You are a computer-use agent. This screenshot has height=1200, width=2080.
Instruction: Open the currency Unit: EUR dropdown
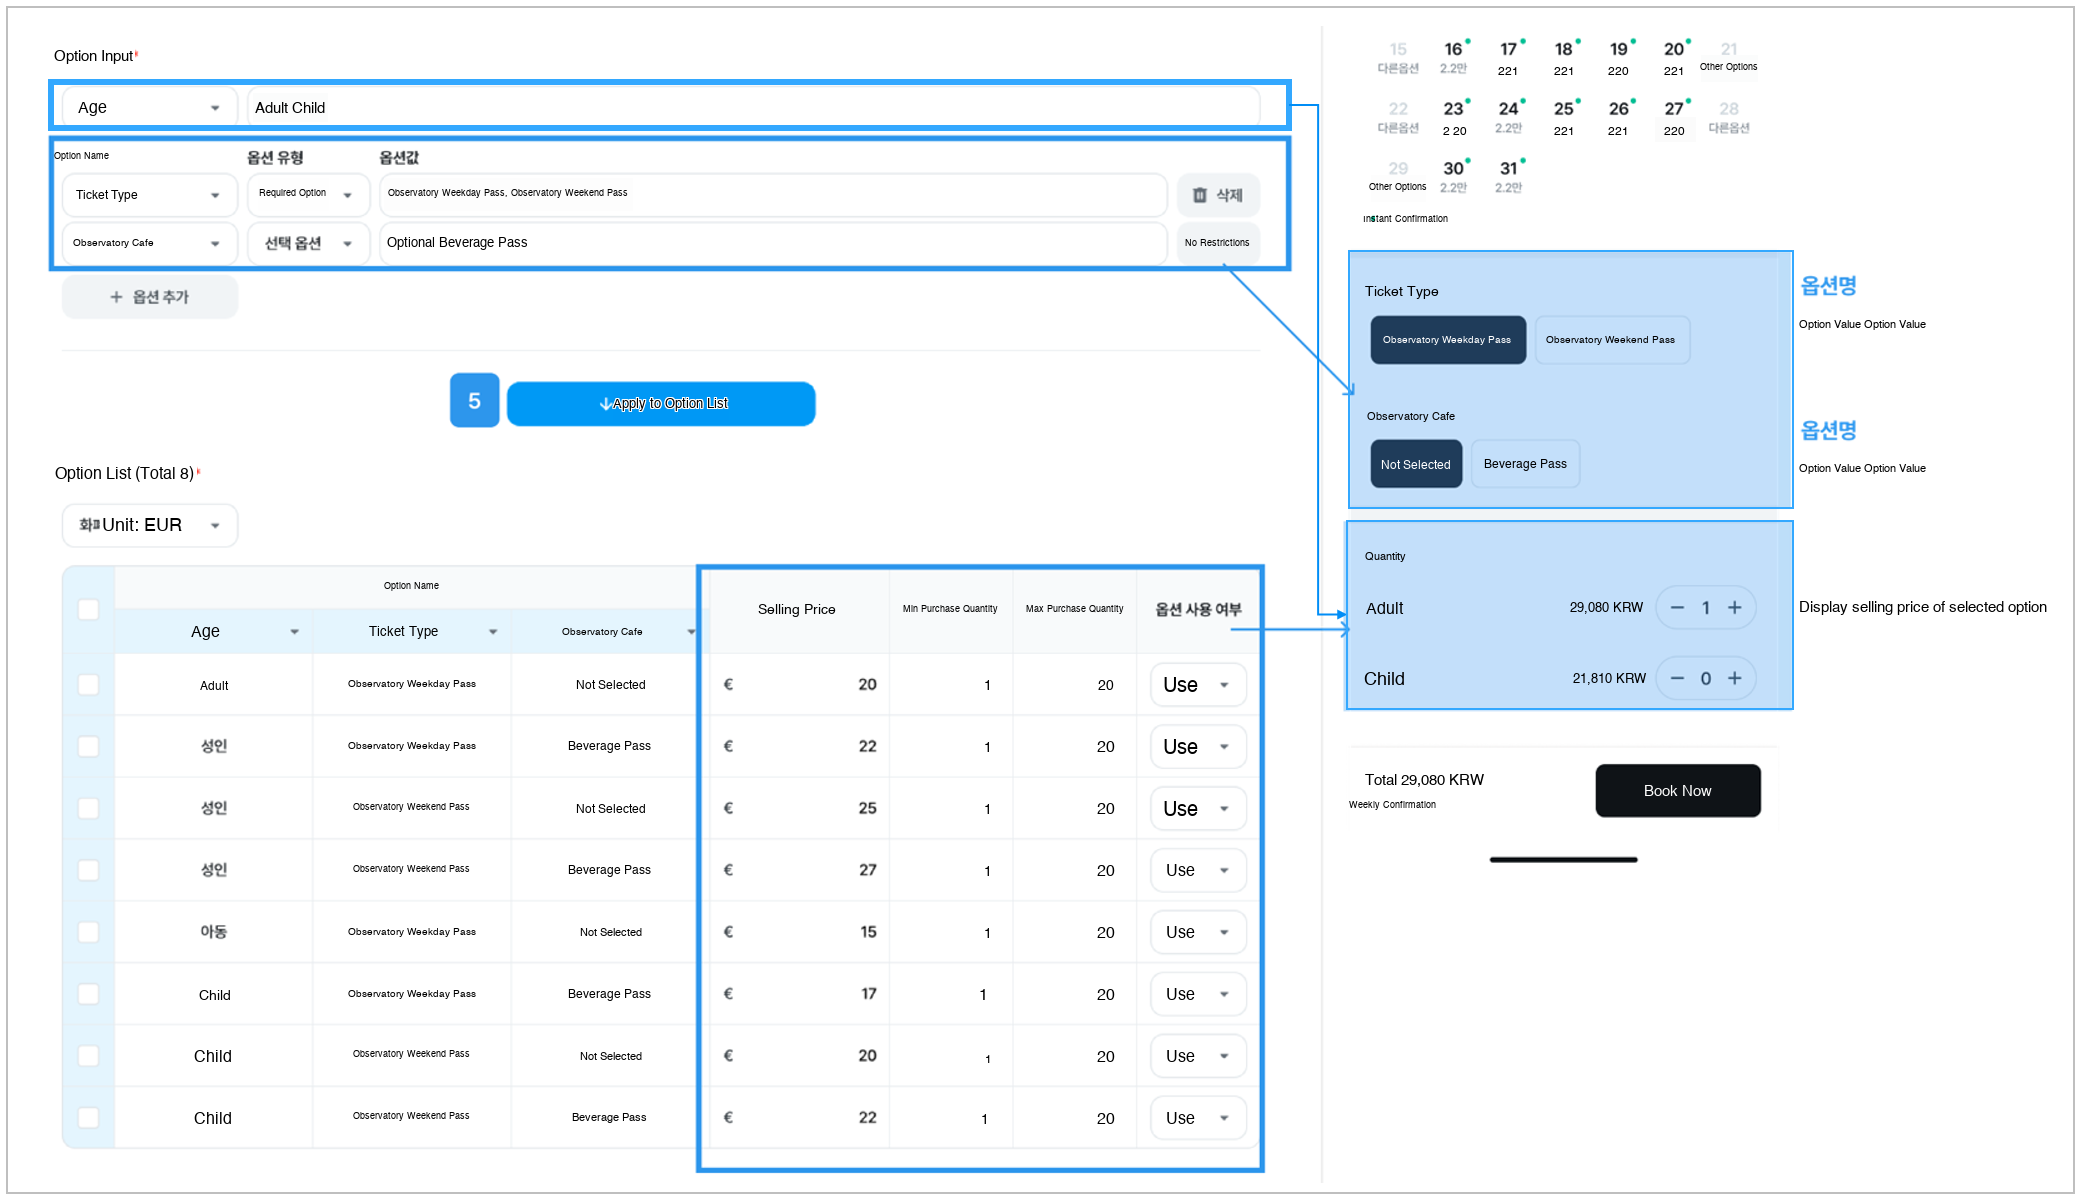click(x=150, y=525)
